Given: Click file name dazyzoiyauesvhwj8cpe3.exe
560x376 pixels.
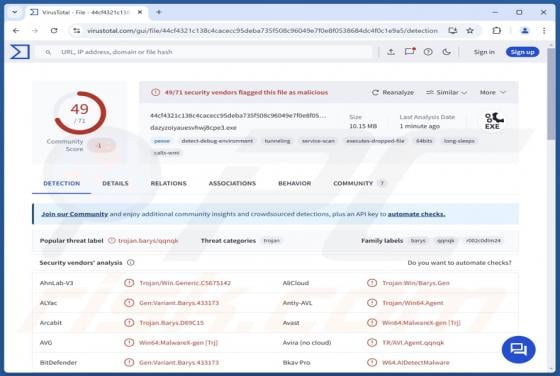Looking at the screenshot, I should point(193,127).
